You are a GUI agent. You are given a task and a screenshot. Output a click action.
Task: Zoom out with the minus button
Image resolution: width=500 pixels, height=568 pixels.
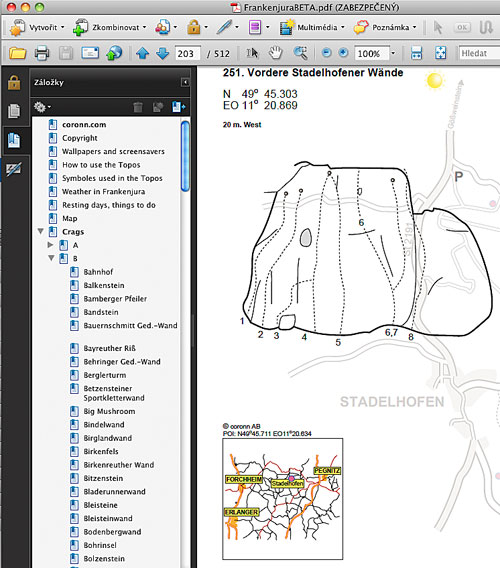pos(326,53)
